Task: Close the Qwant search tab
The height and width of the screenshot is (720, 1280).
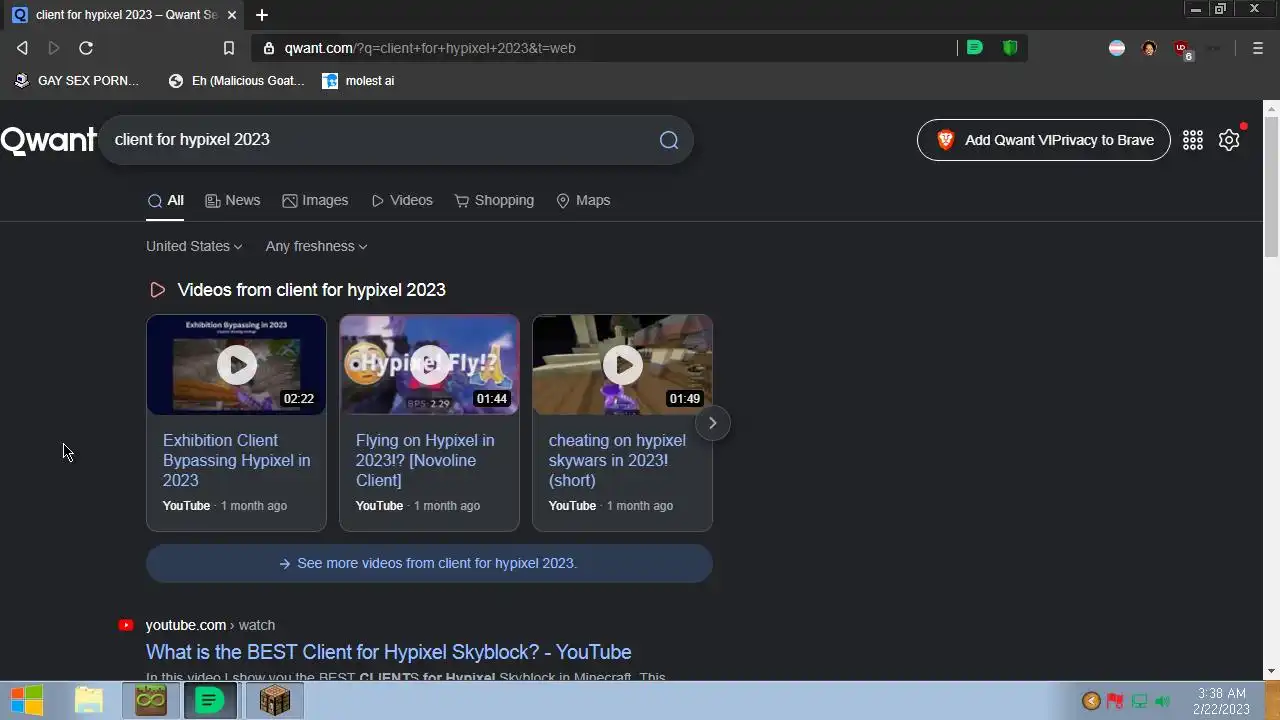Action: pos(232,15)
